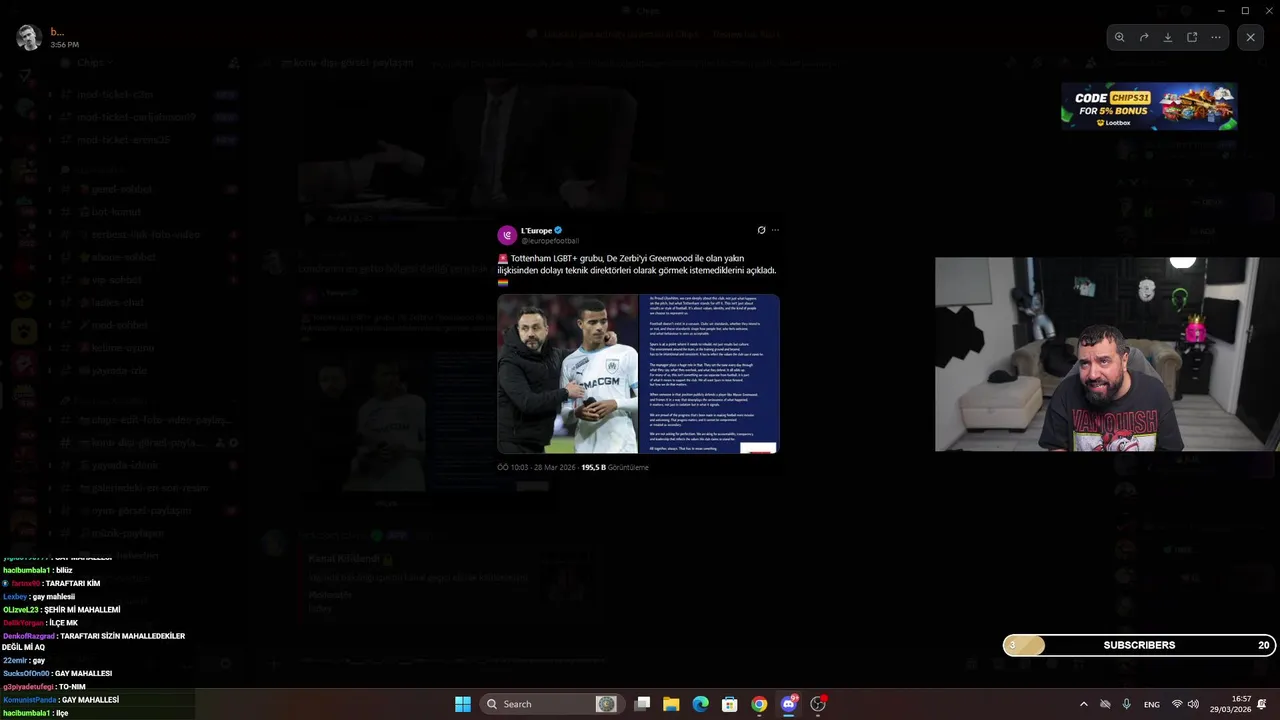
Task: Open File Explorer from the taskbar
Action: [x=671, y=704]
